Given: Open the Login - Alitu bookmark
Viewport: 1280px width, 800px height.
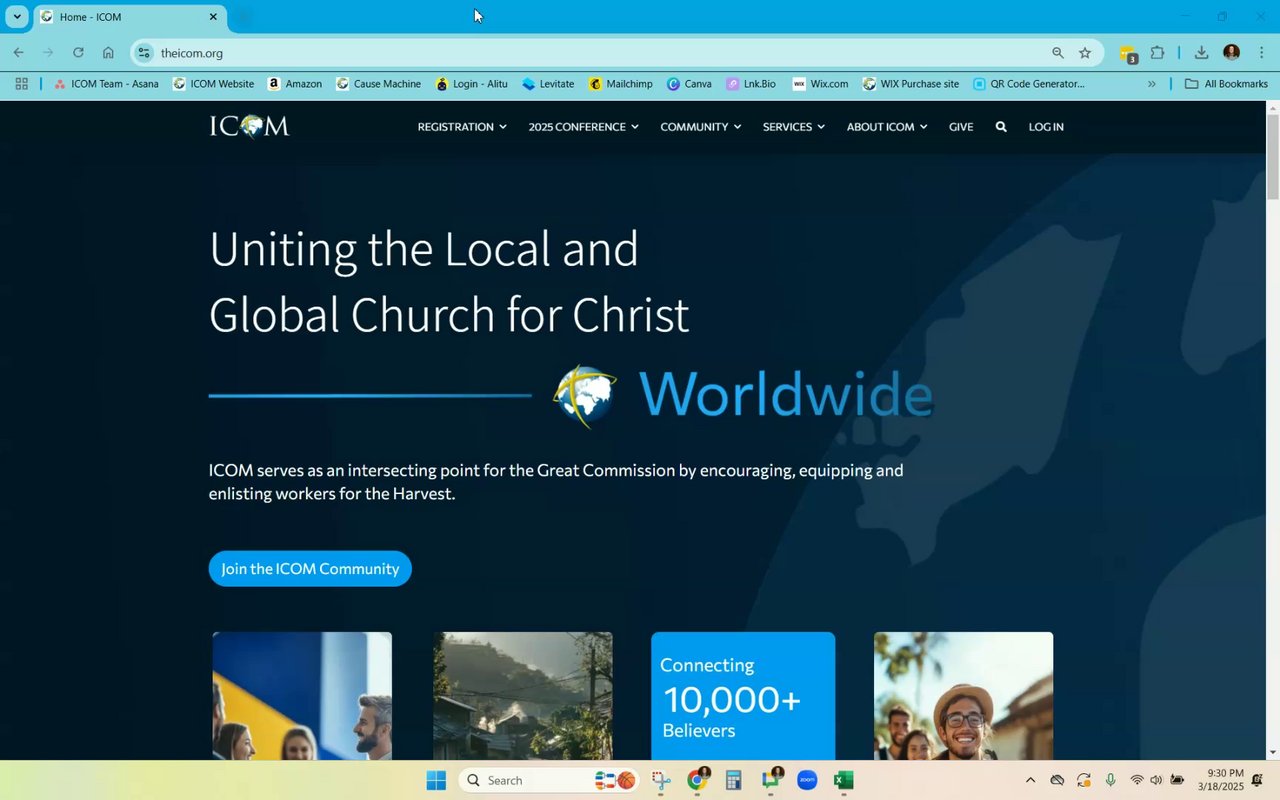Looking at the screenshot, I should (472, 84).
